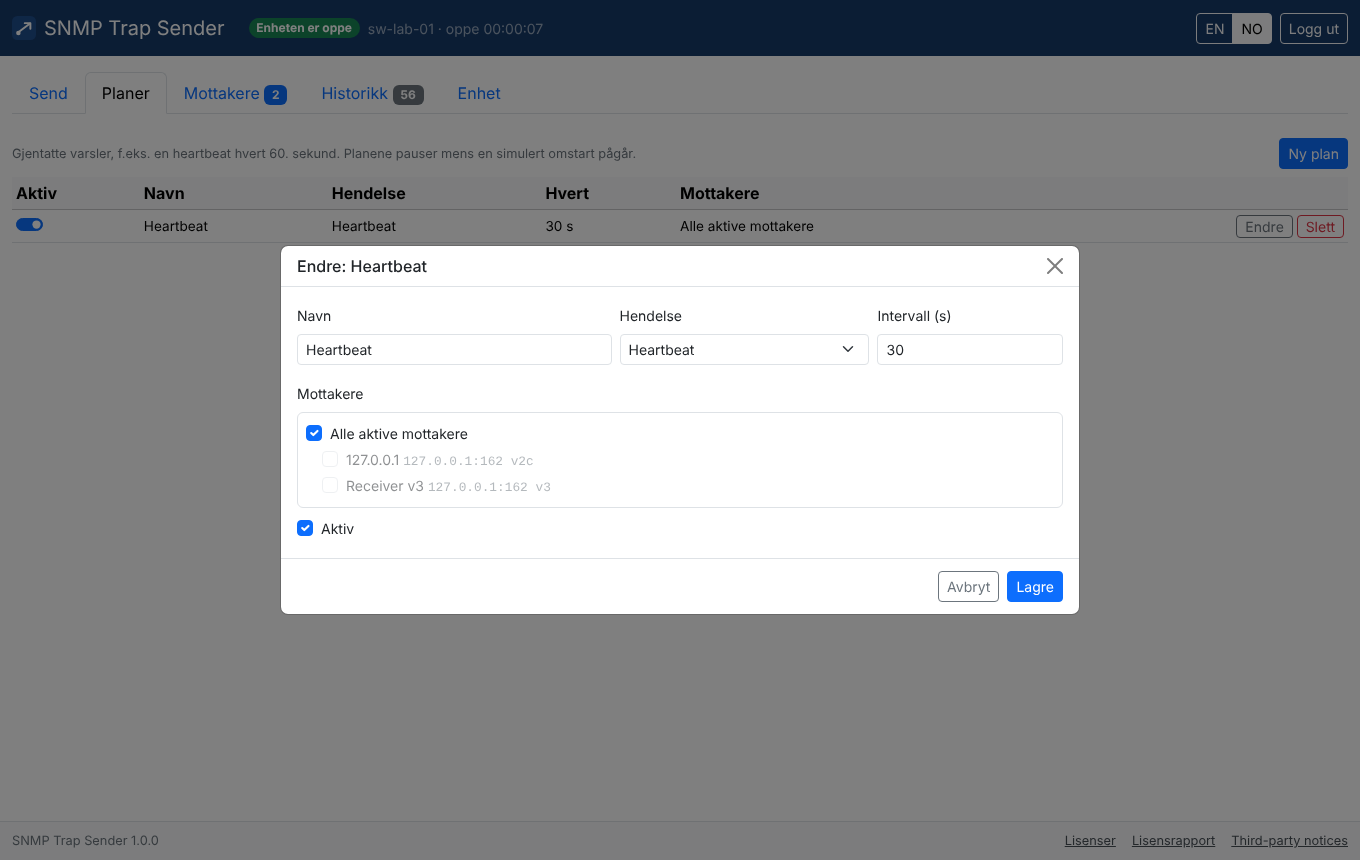Viewport: 1360px width, 860px height.
Task: Open the Third-party notices link
Action: [x=1289, y=841]
